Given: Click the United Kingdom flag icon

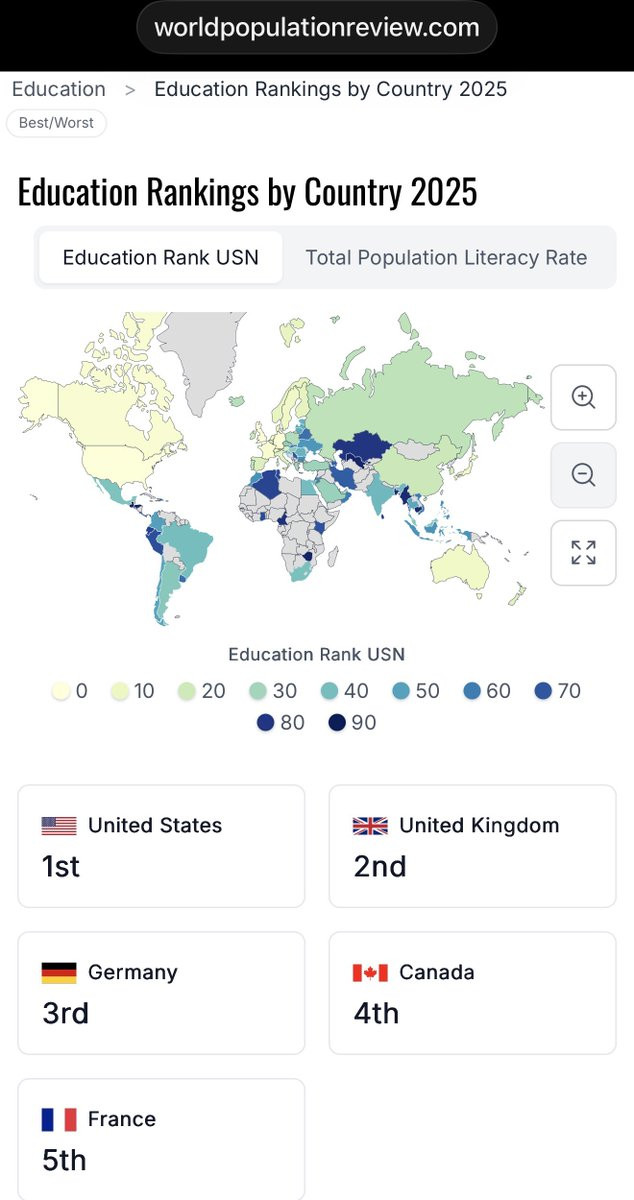Looking at the screenshot, I should click(370, 826).
